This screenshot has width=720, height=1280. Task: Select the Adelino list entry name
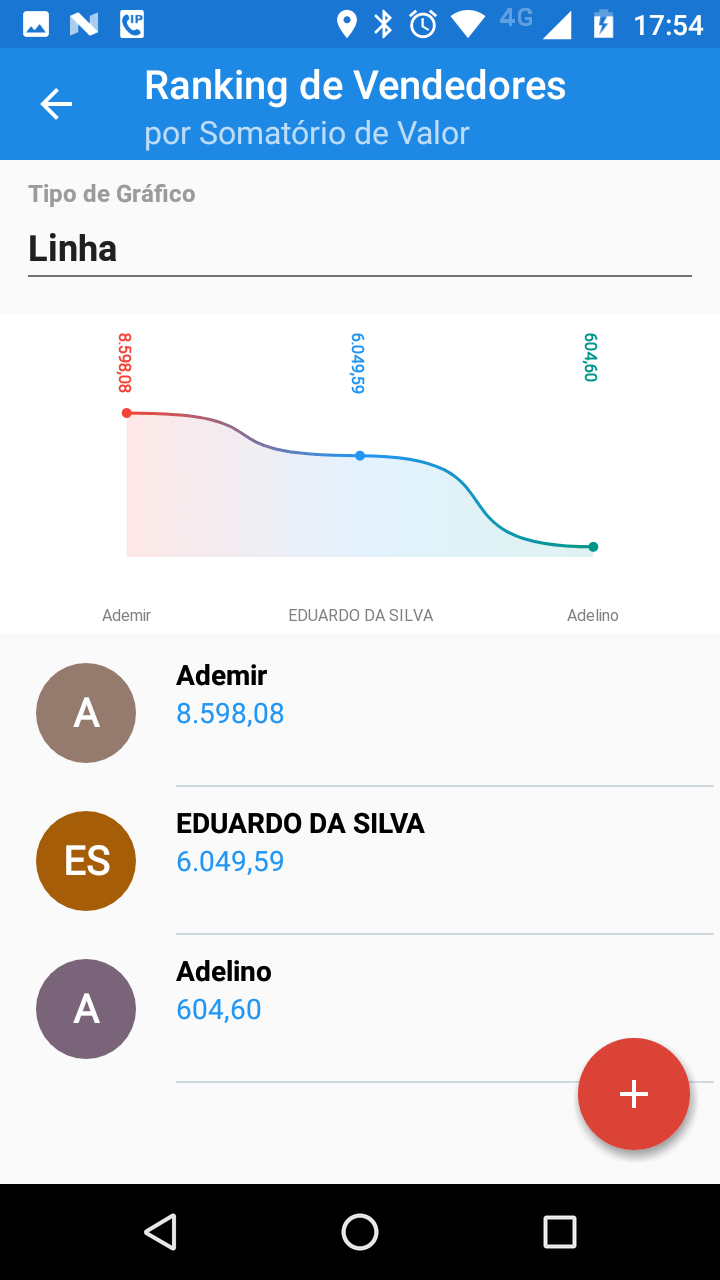point(224,972)
